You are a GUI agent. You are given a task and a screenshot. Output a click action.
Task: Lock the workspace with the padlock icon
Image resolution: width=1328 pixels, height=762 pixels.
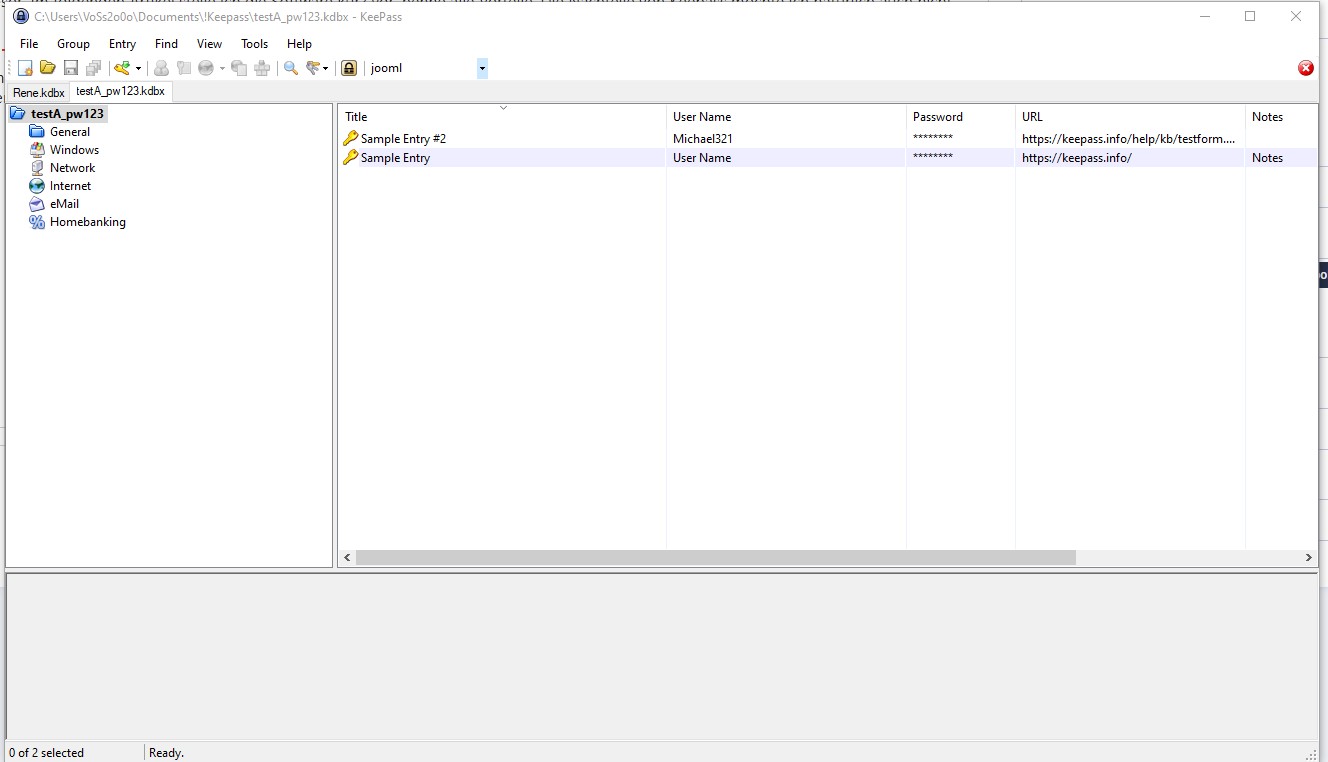tap(349, 68)
